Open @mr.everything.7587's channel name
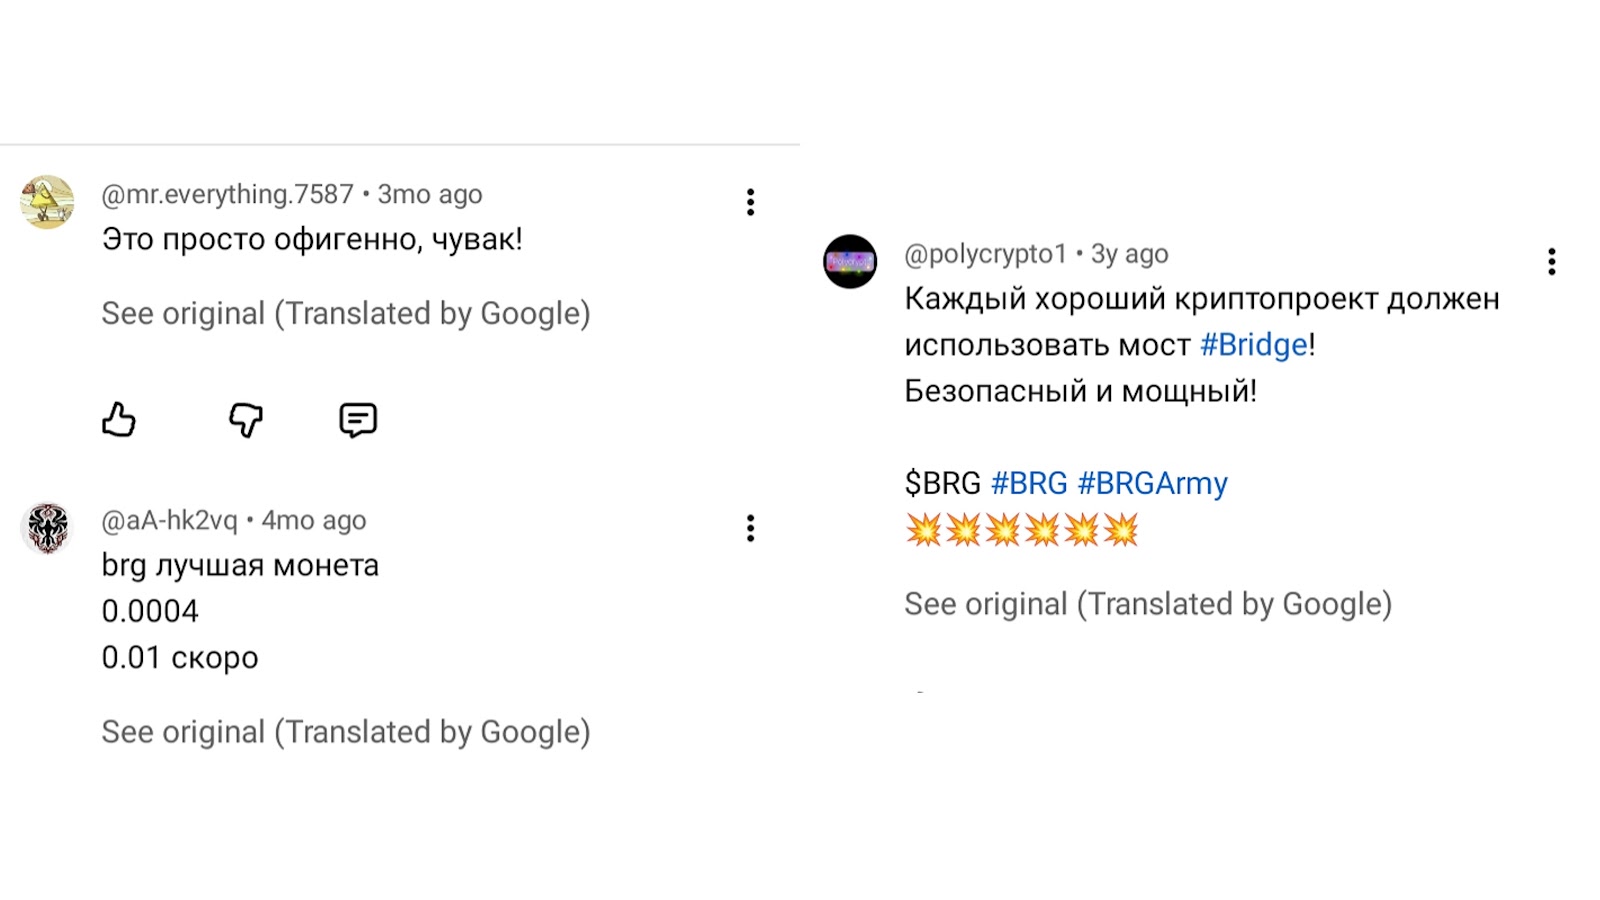The width and height of the screenshot is (1600, 900). (228, 194)
